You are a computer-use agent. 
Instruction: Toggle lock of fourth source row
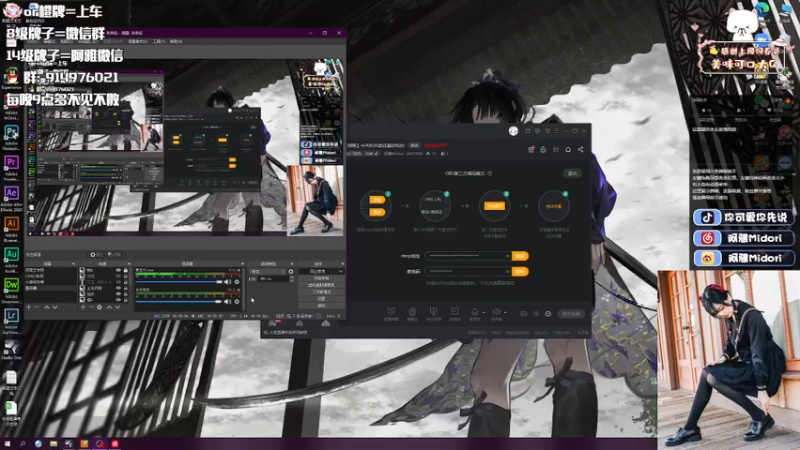(x=126, y=288)
